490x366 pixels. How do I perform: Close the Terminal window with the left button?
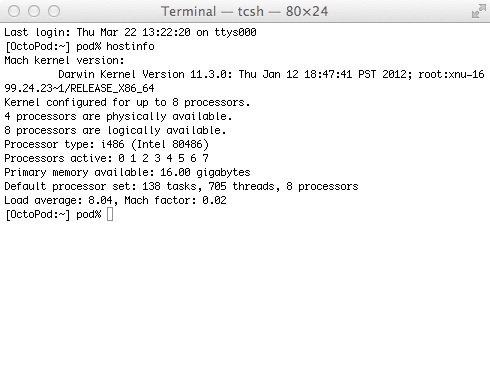pos(14,11)
